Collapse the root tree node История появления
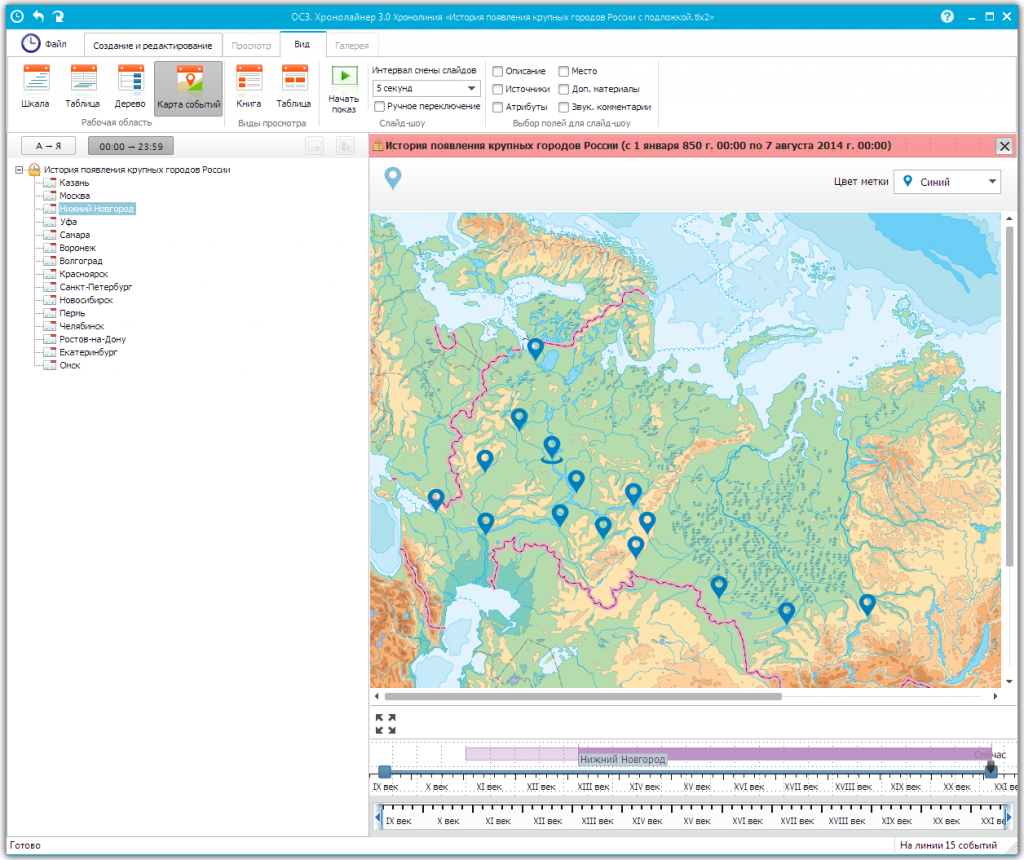 [x=20, y=170]
